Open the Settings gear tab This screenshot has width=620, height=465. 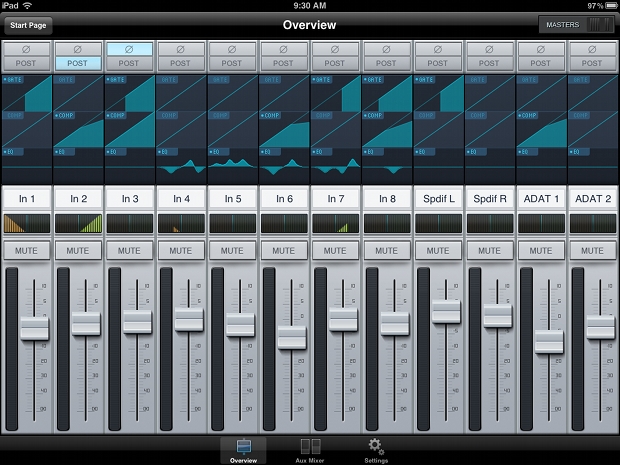click(376, 450)
